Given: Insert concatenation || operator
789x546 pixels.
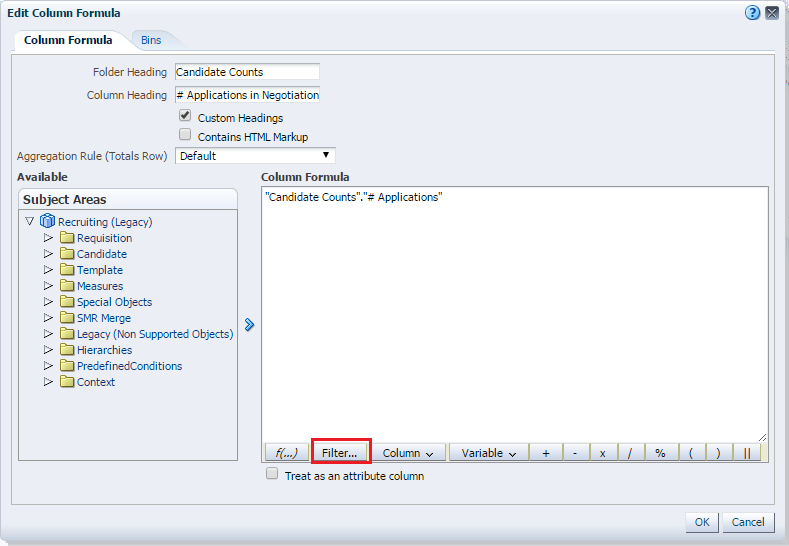Looking at the screenshot, I should (x=747, y=453).
